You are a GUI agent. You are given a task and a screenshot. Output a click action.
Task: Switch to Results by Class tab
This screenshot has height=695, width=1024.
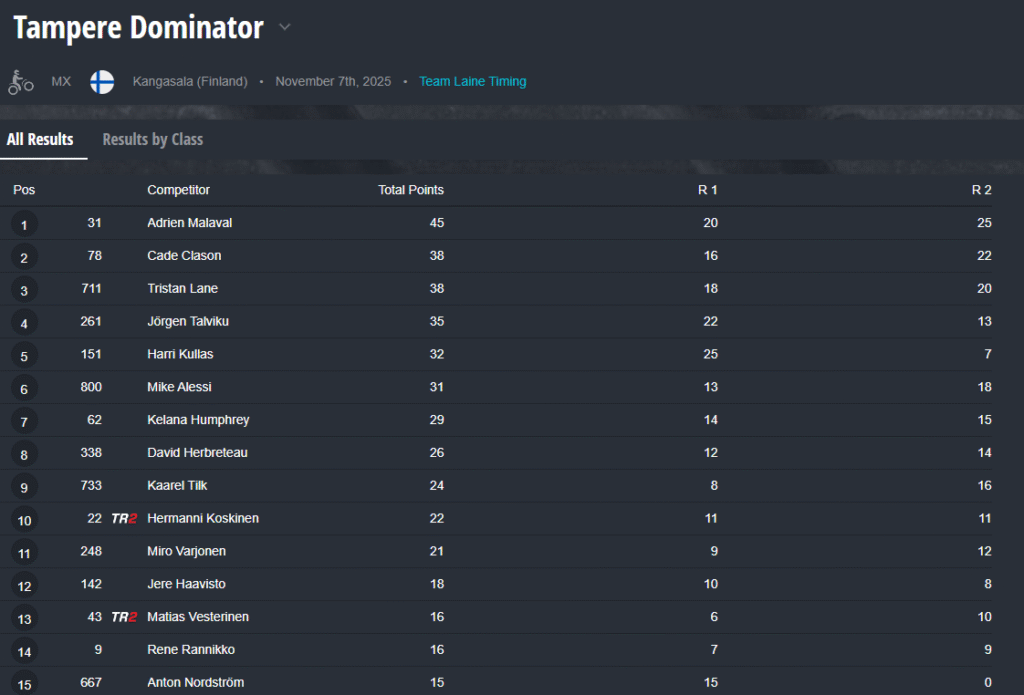tap(152, 140)
